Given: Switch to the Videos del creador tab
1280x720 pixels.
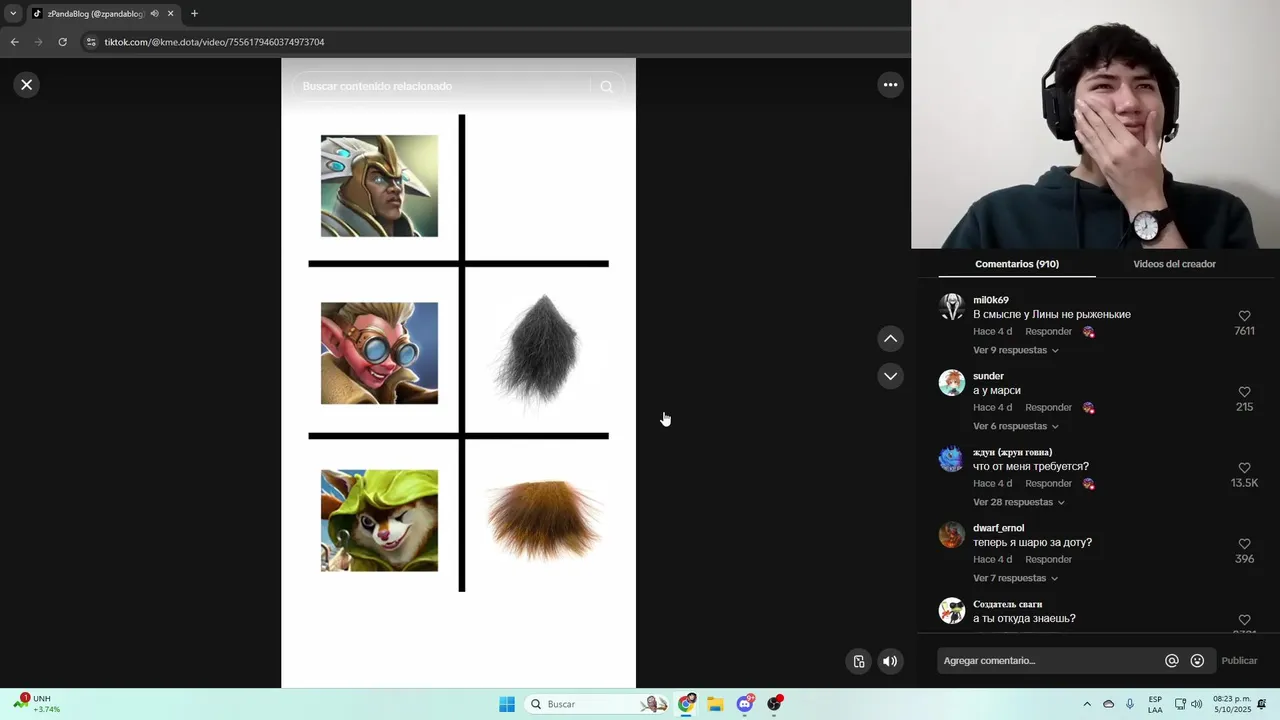Looking at the screenshot, I should click(1174, 264).
